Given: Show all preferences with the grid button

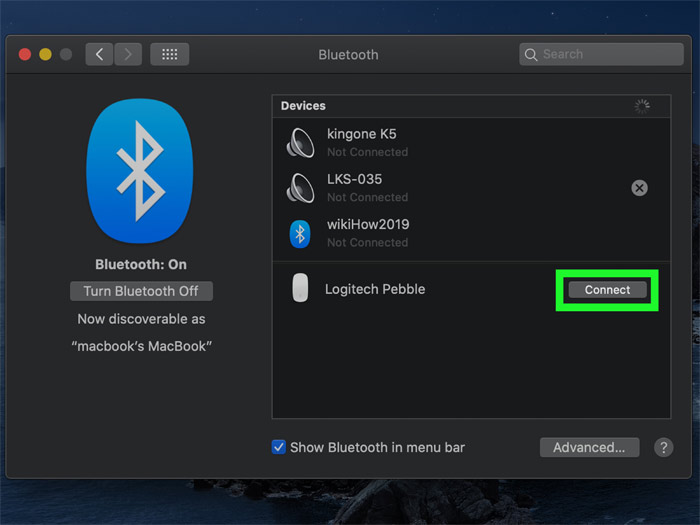Looking at the screenshot, I should click(x=170, y=54).
